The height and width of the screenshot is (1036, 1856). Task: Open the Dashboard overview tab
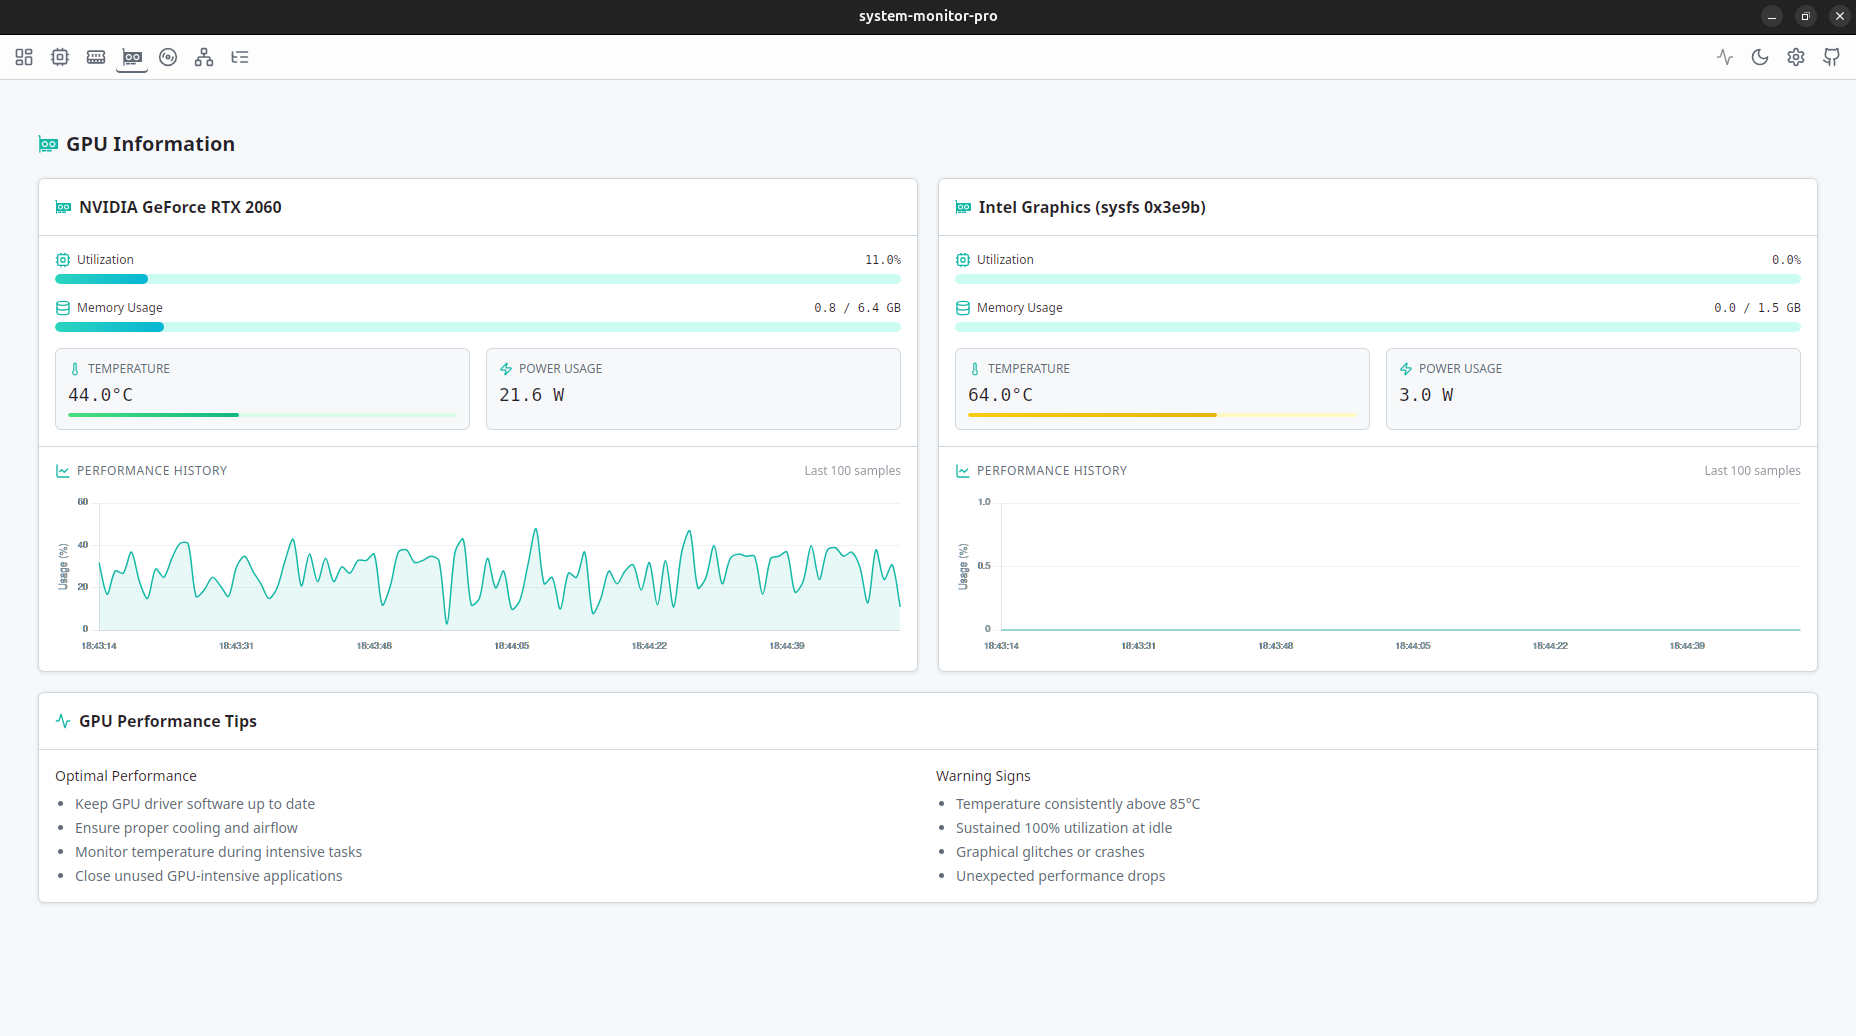click(x=24, y=57)
